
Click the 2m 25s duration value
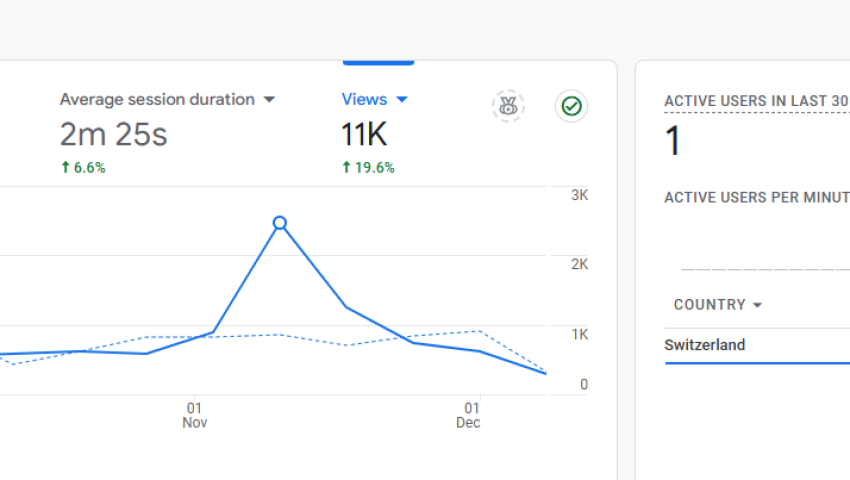[113, 134]
